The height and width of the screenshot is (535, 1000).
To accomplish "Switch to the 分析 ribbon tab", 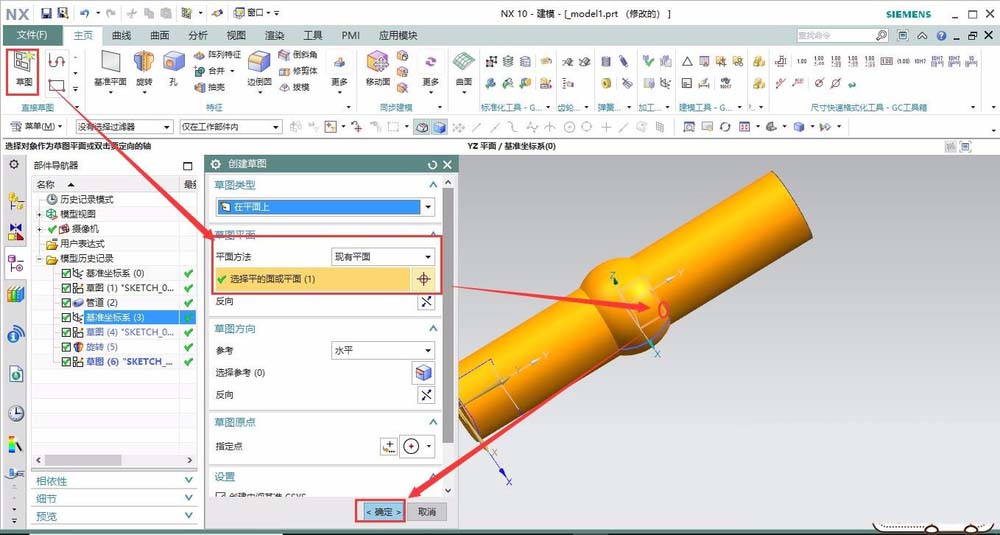I will (x=198, y=36).
